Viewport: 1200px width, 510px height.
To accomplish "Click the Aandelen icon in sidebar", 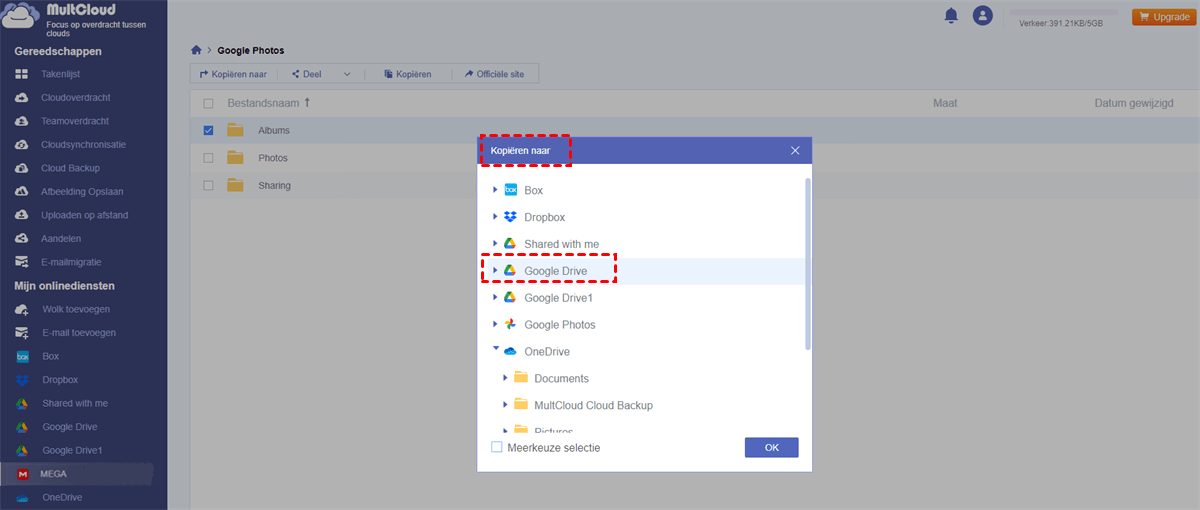I will pos(21,239).
